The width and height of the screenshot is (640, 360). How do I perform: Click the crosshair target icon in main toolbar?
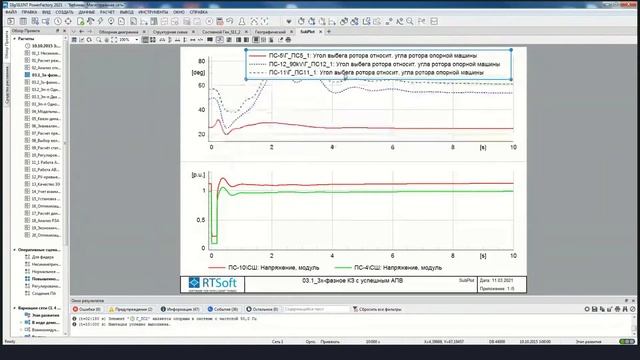click(x=68, y=21)
